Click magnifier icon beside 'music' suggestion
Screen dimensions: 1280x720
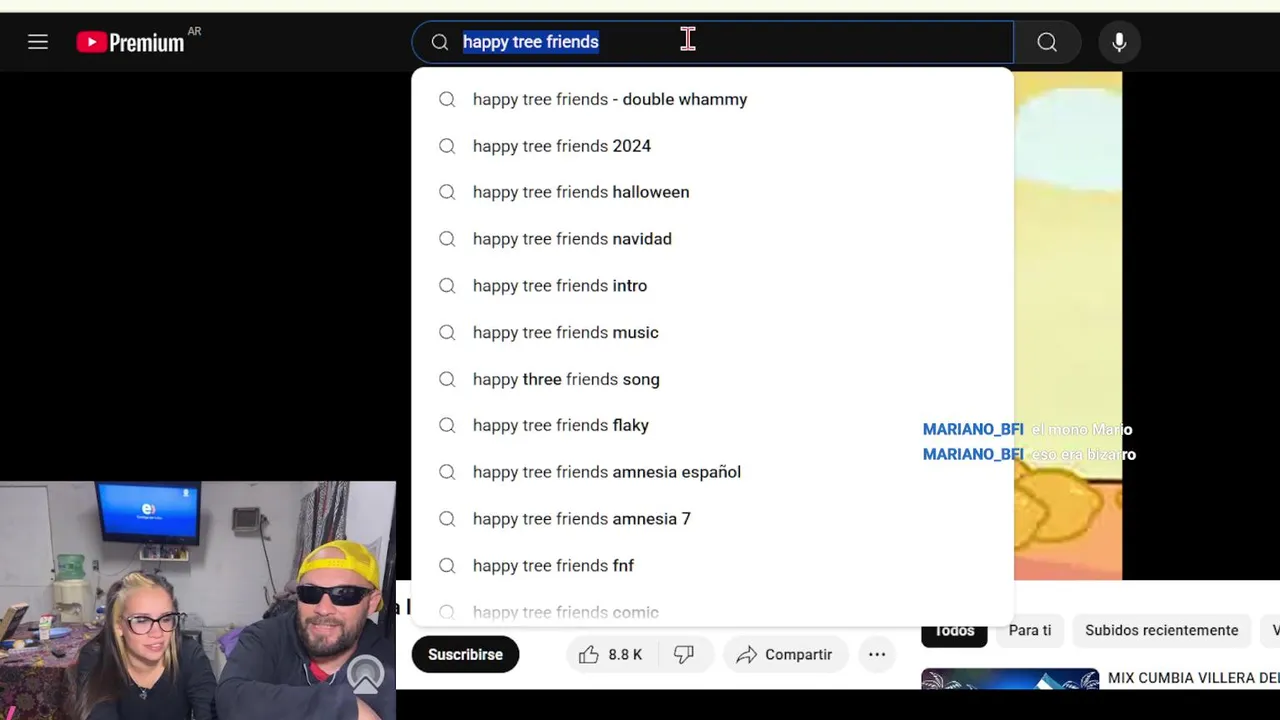click(x=447, y=332)
